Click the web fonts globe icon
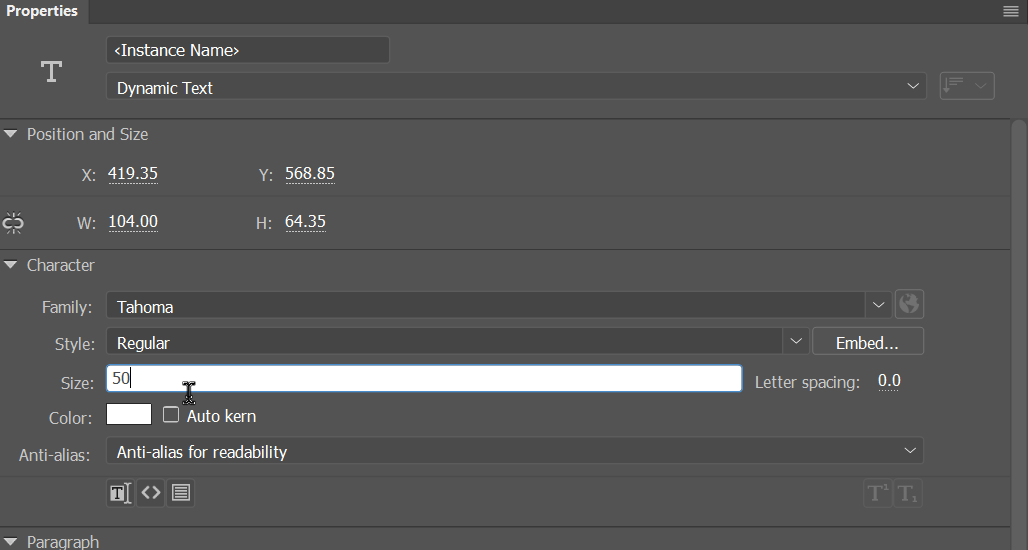The width and height of the screenshot is (1028, 550). coord(909,304)
